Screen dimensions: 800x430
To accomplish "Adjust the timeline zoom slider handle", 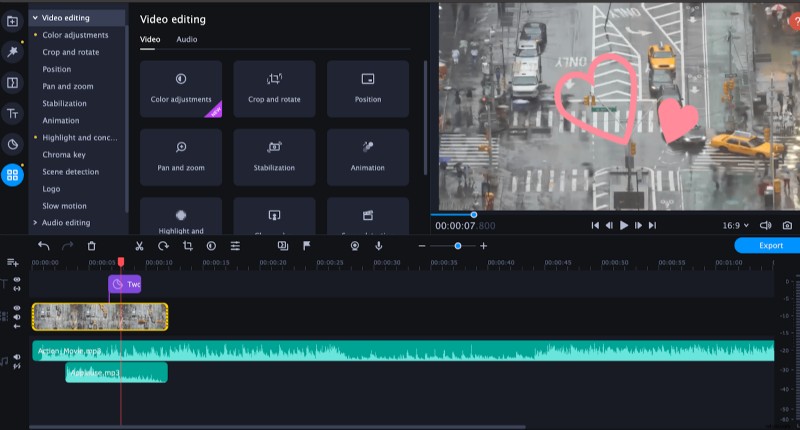I will coord(458,246).
